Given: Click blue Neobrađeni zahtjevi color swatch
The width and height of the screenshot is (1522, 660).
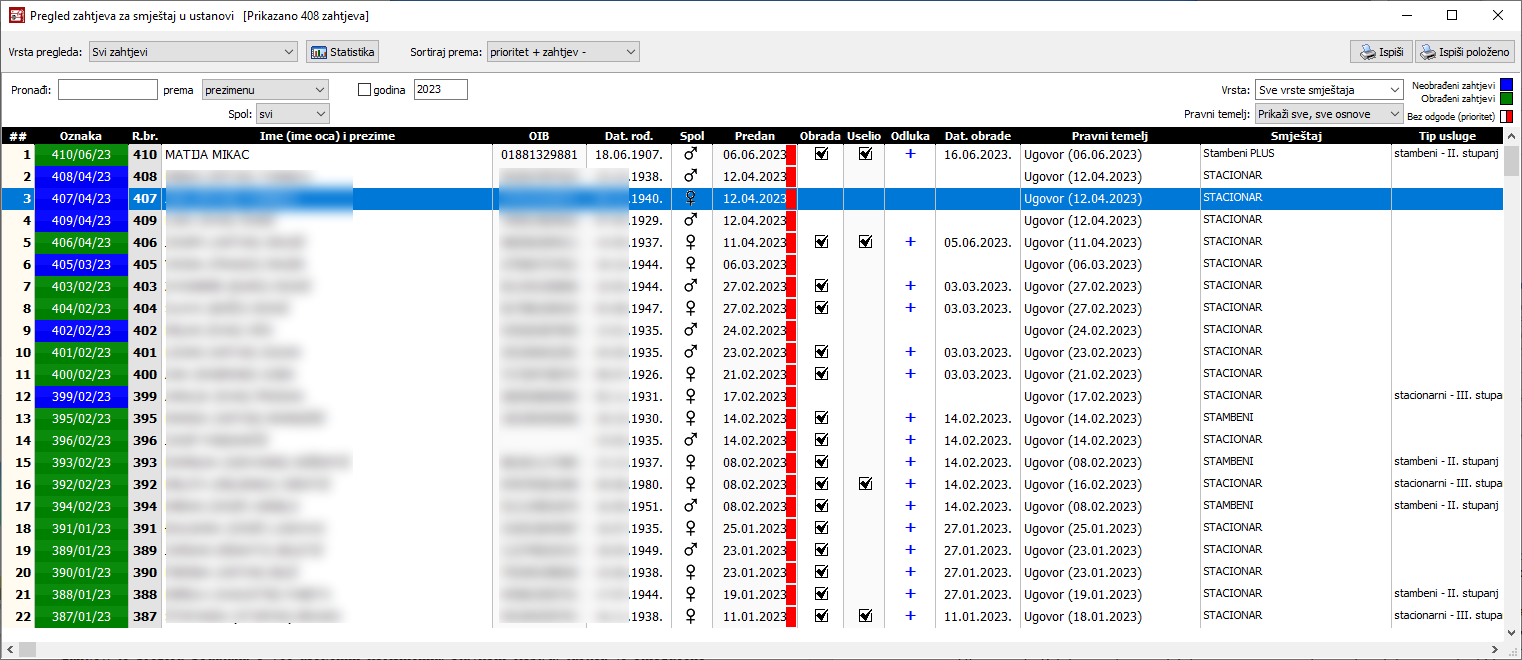Looking at the screenshot, I should coord(1506,85).
